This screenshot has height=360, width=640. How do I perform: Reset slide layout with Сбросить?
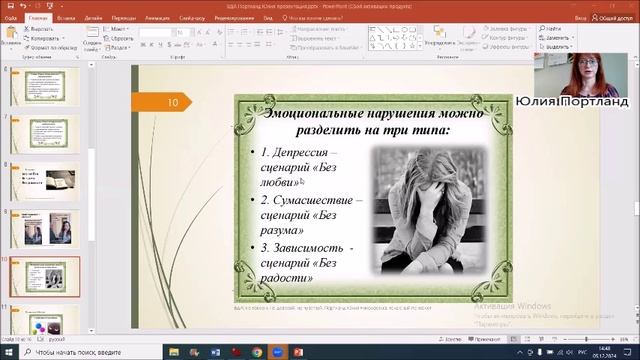click(x=118, y=38)
